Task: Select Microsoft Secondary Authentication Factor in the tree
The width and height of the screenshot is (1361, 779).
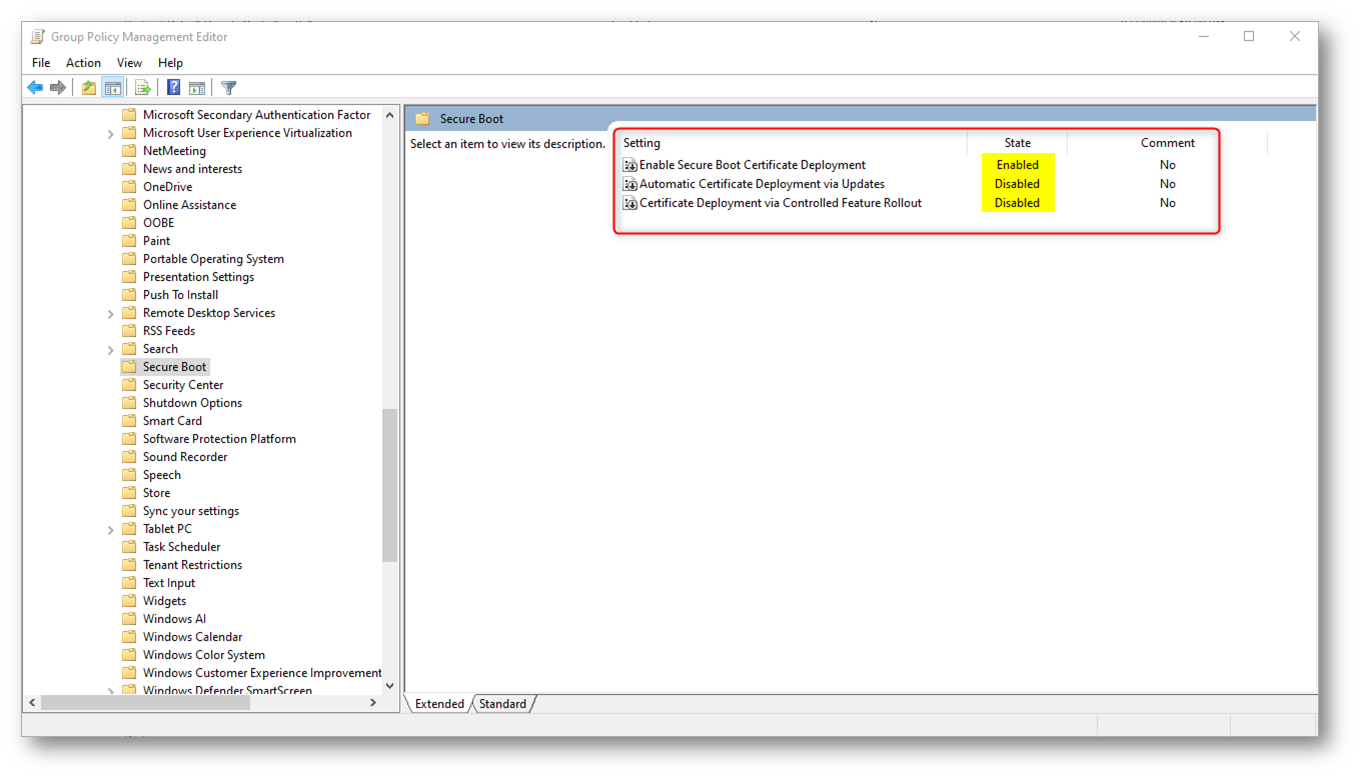Action: pos(256,115)
